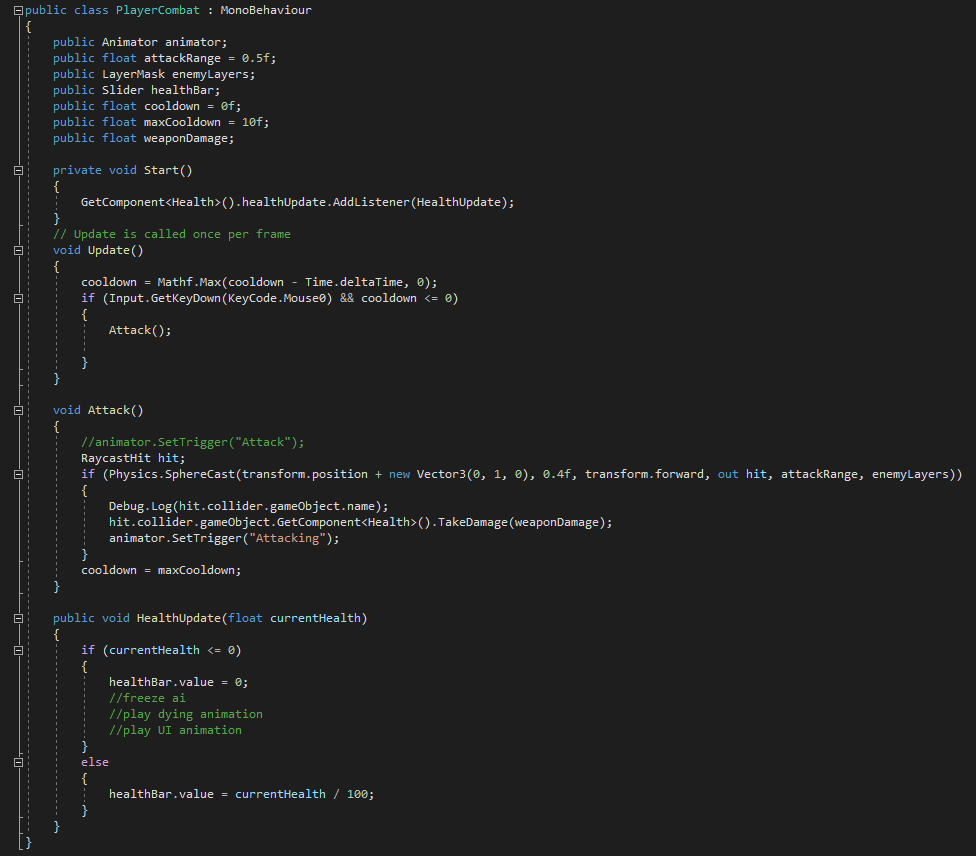Collapse the Update() method fold marker
The width and height of the screenshot is (976, 856).
19,250
